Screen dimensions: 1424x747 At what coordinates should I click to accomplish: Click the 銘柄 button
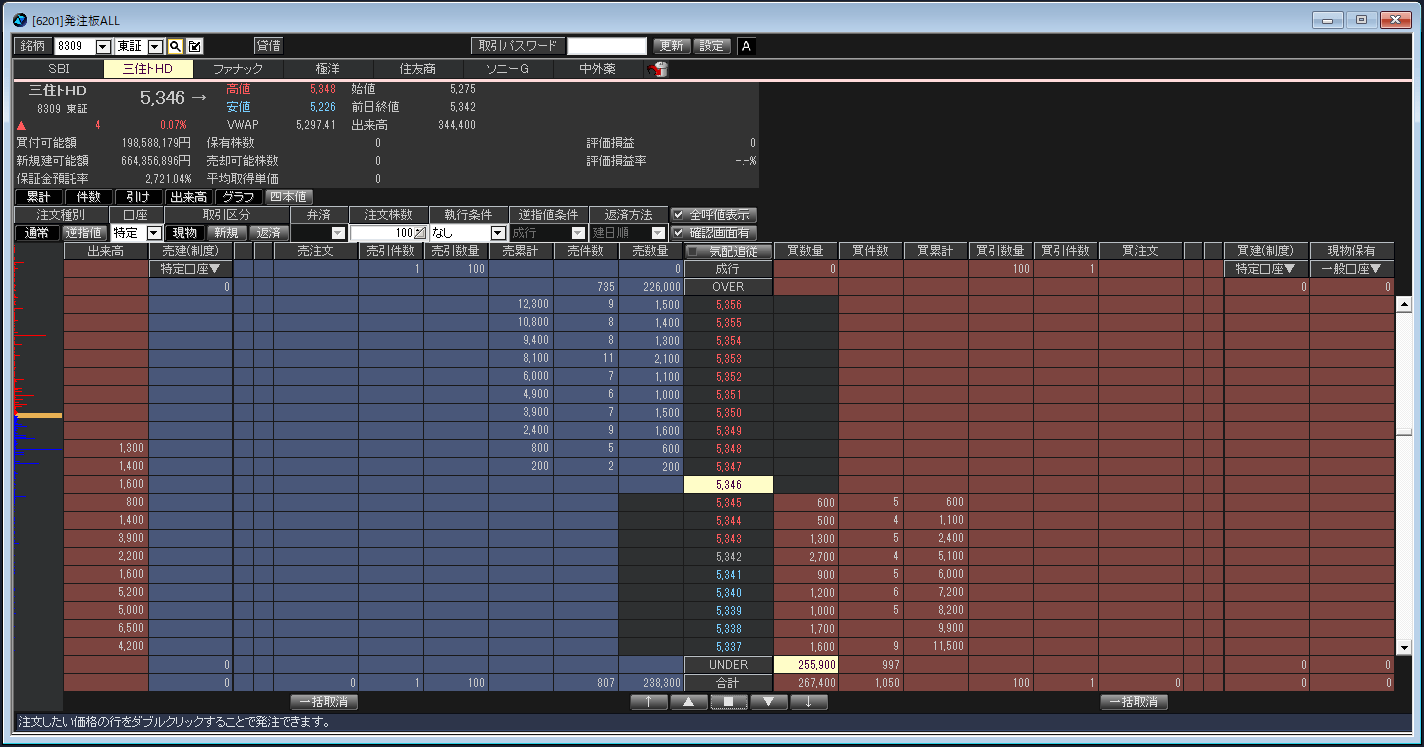[33, 46]
